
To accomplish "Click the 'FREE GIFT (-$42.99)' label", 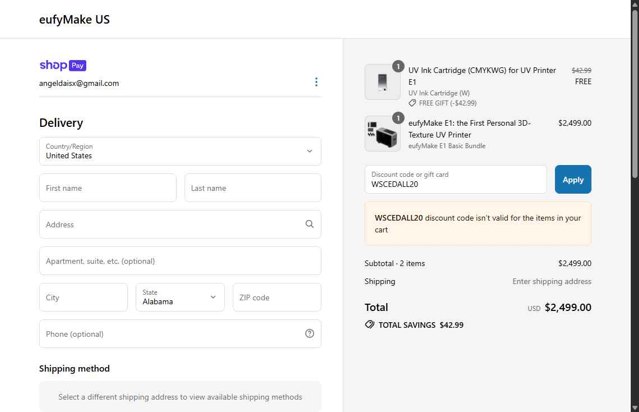I will pyautogui.click(x=447, y=103).
